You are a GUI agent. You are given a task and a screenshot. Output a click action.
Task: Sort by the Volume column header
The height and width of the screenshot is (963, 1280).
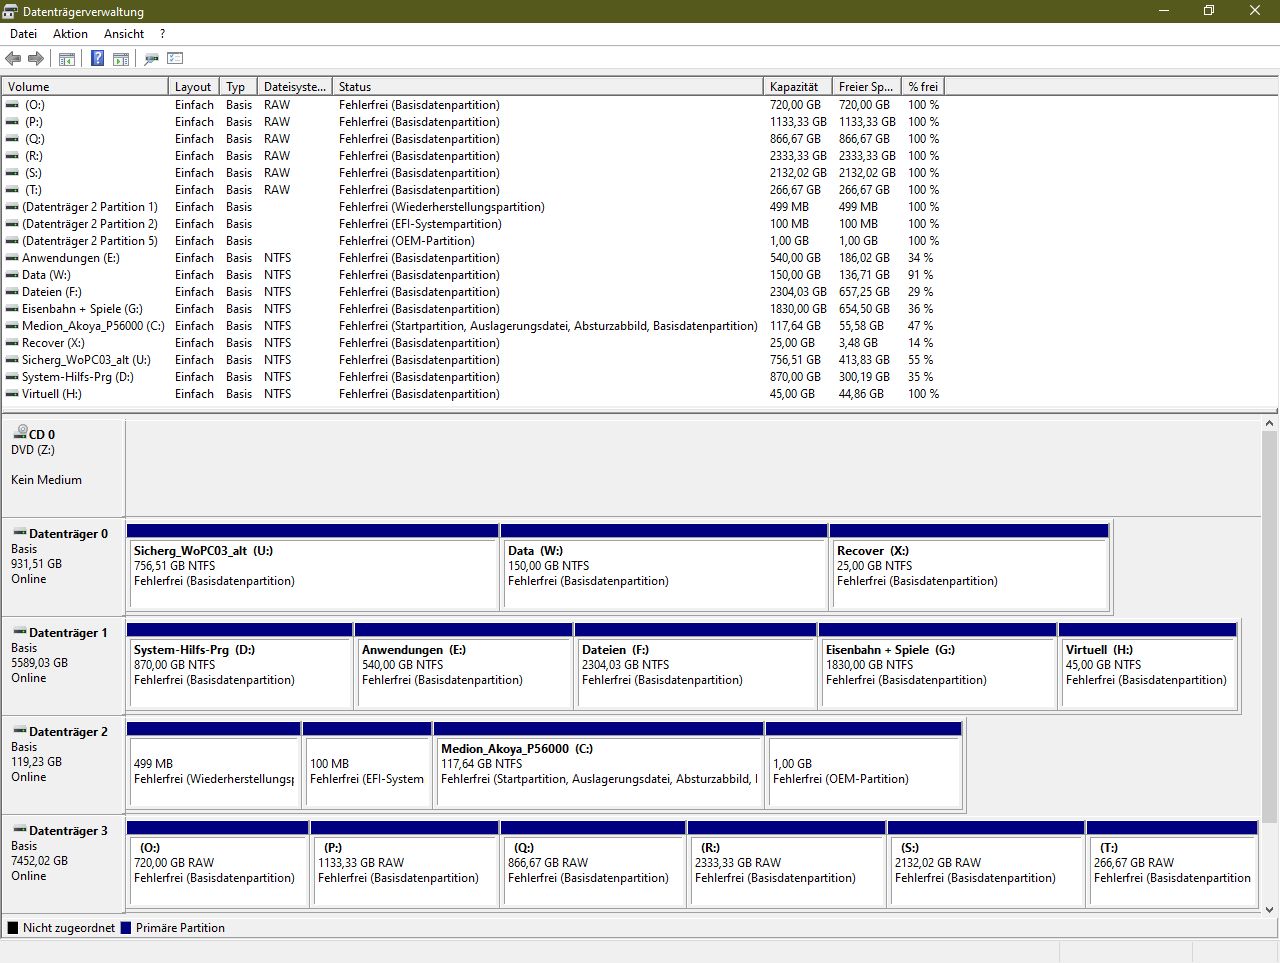pos(85,87)
